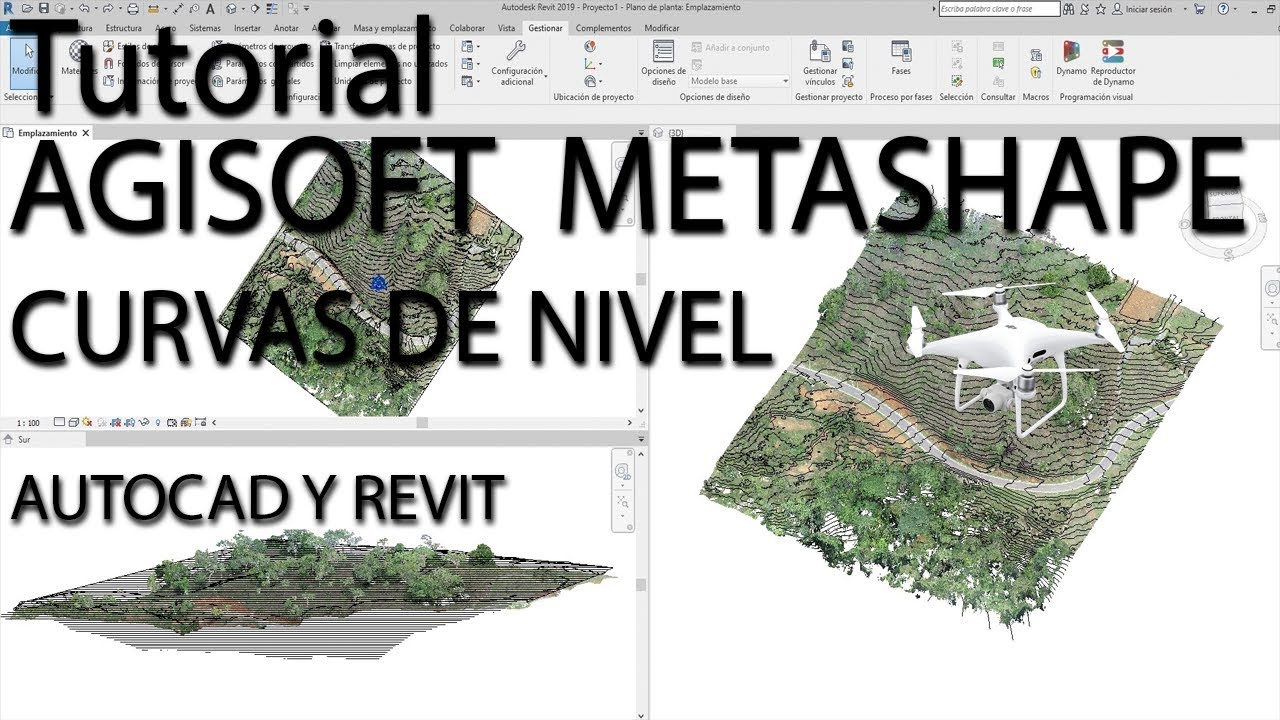Toggle visual style cube in view control bar

click(74, 423)
